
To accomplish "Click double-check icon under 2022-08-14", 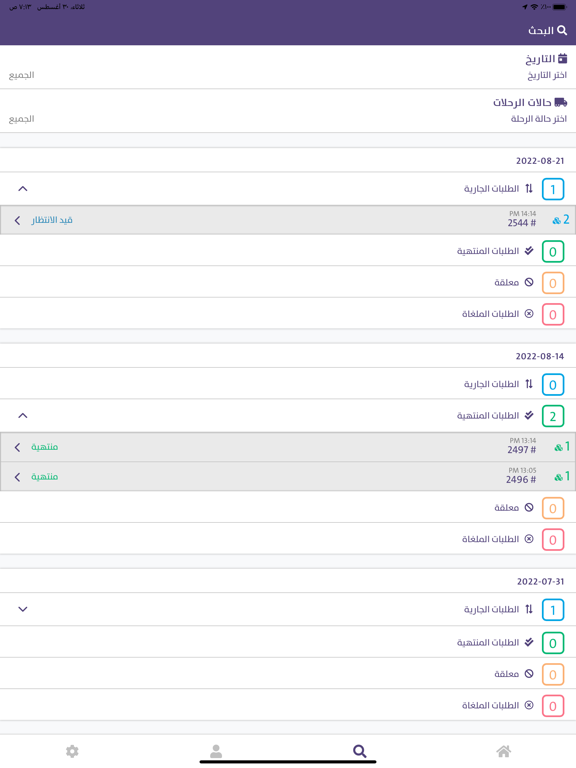I will coord(529,415).
